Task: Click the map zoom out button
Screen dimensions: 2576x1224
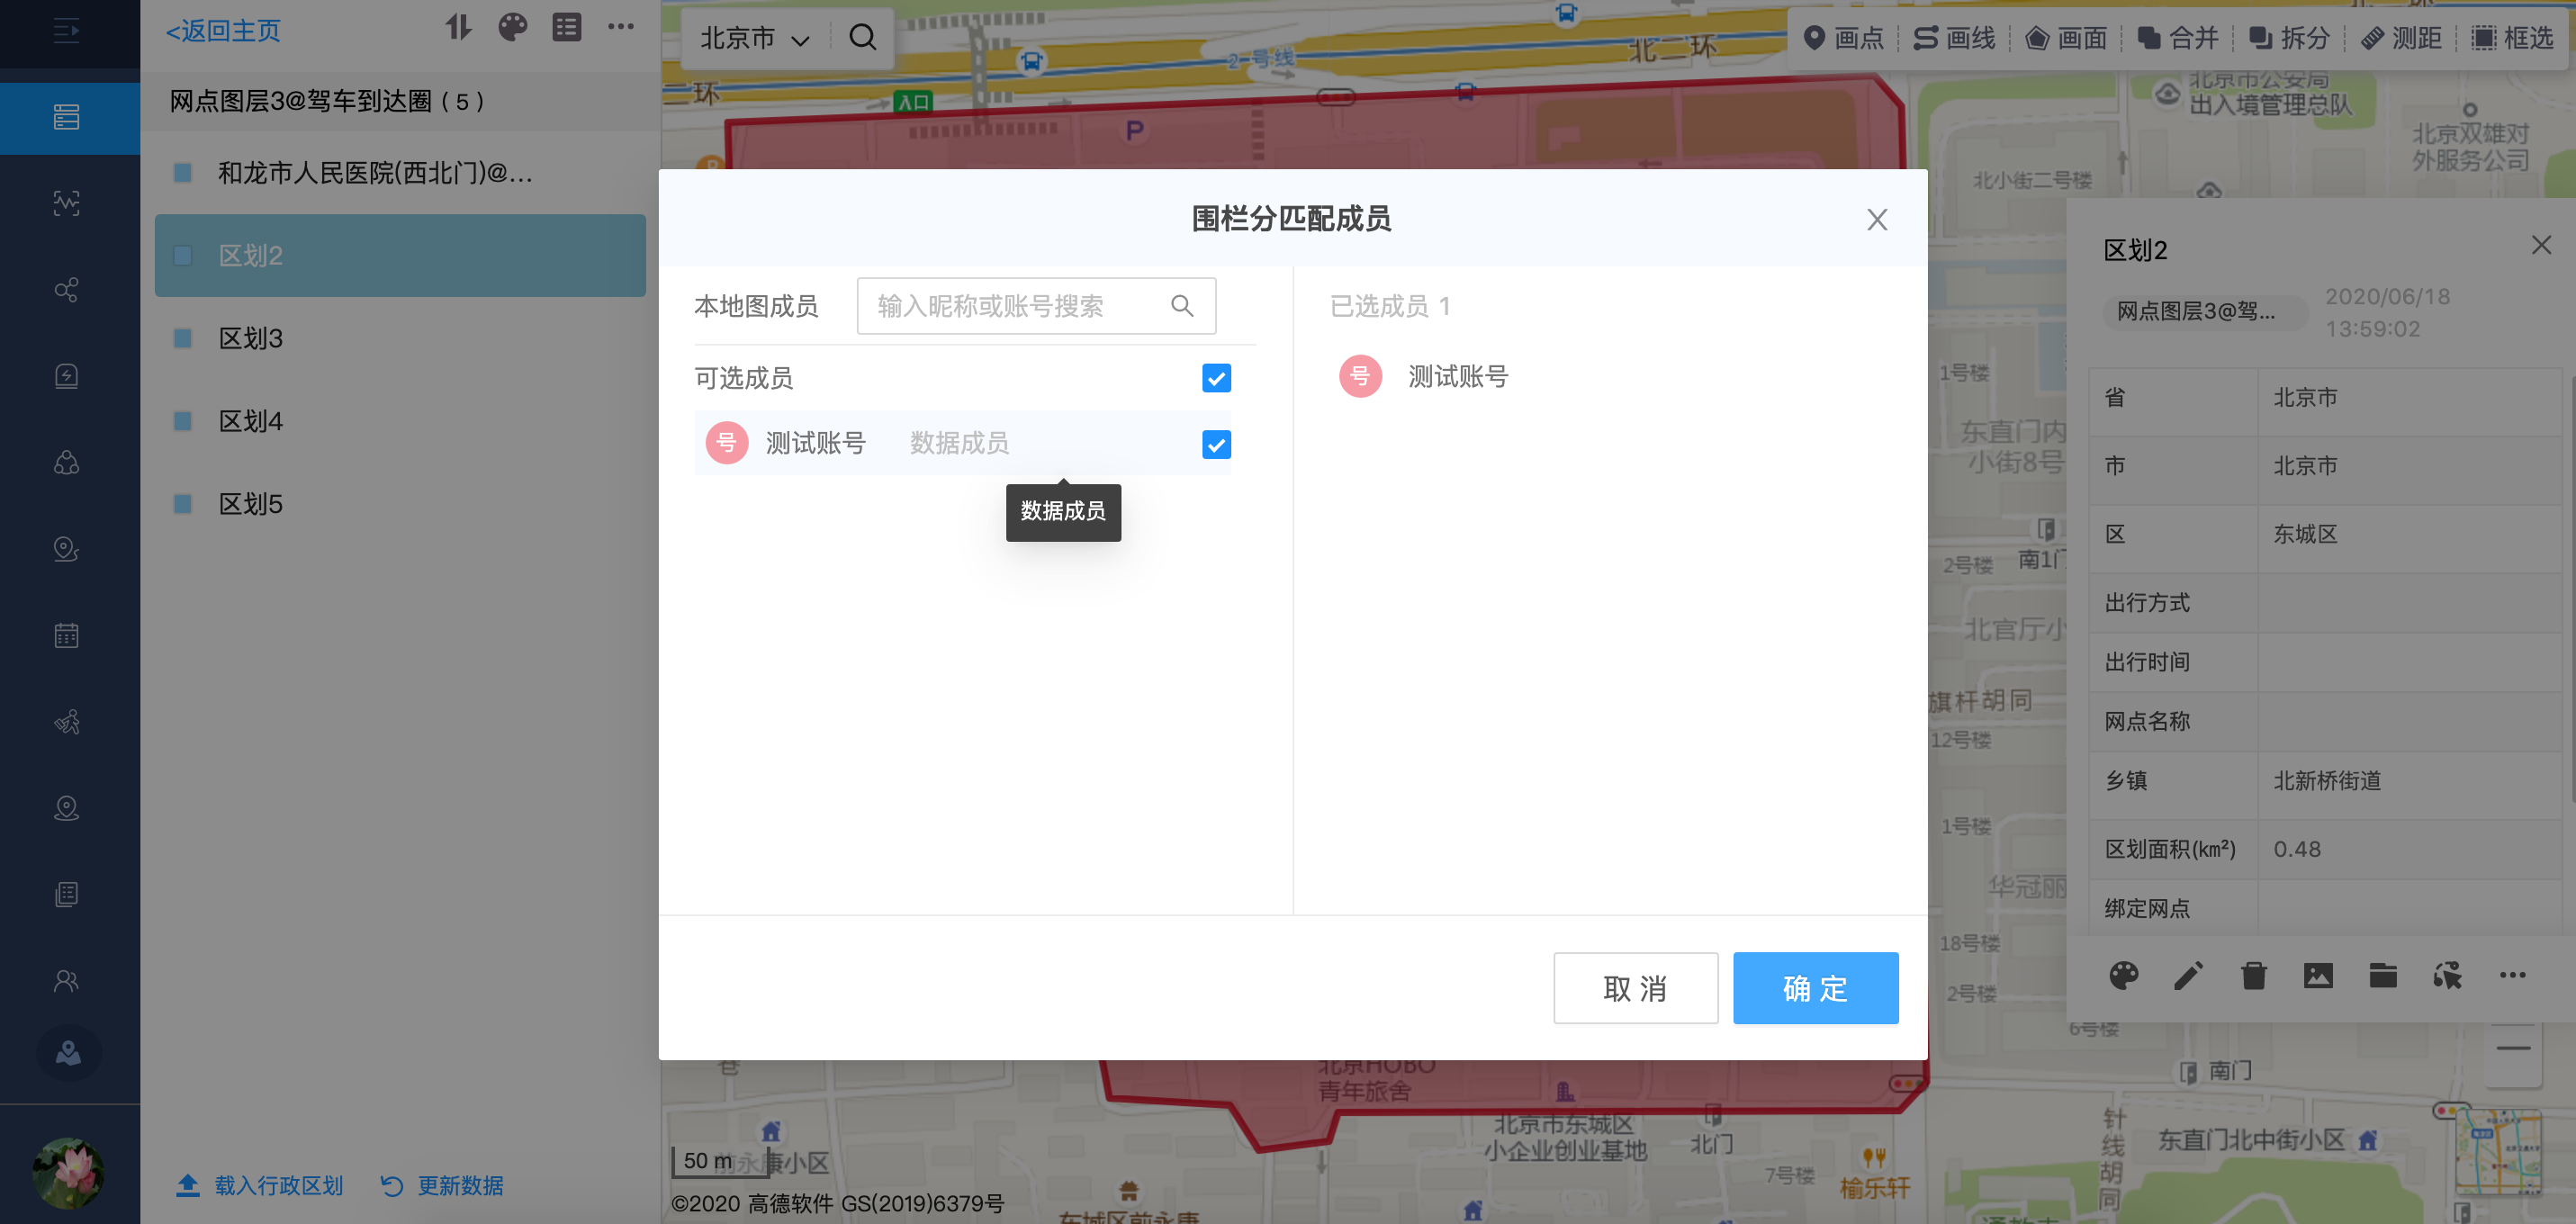Action: pos(2513,1048)
